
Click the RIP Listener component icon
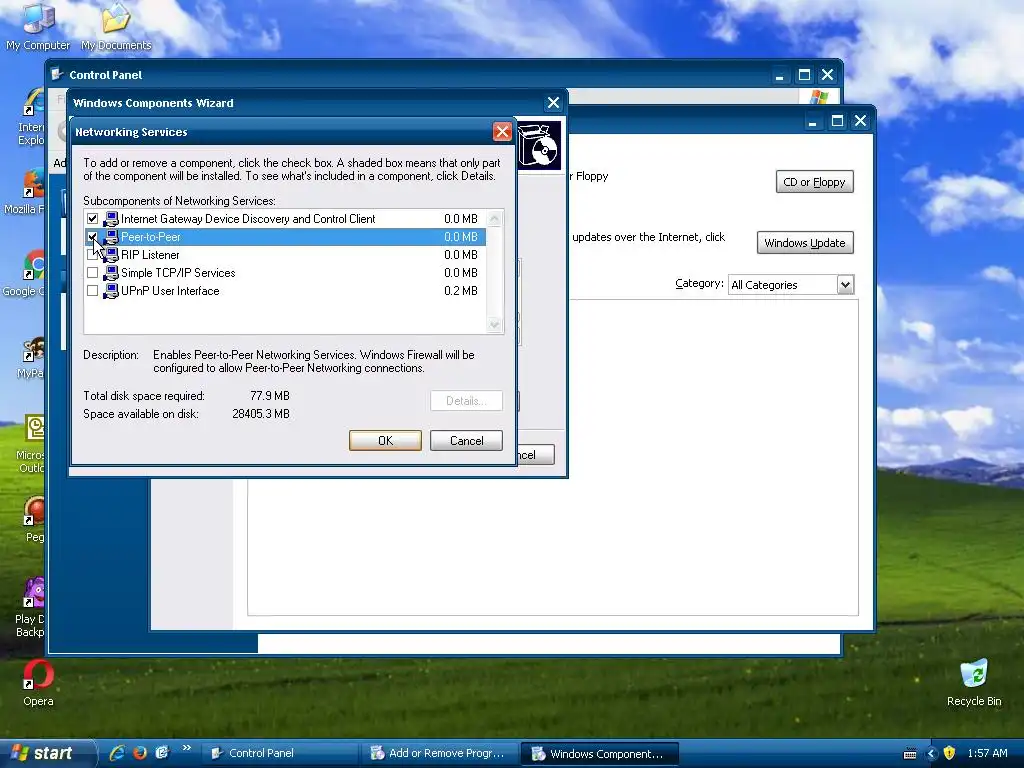click(x=110, y=255)
